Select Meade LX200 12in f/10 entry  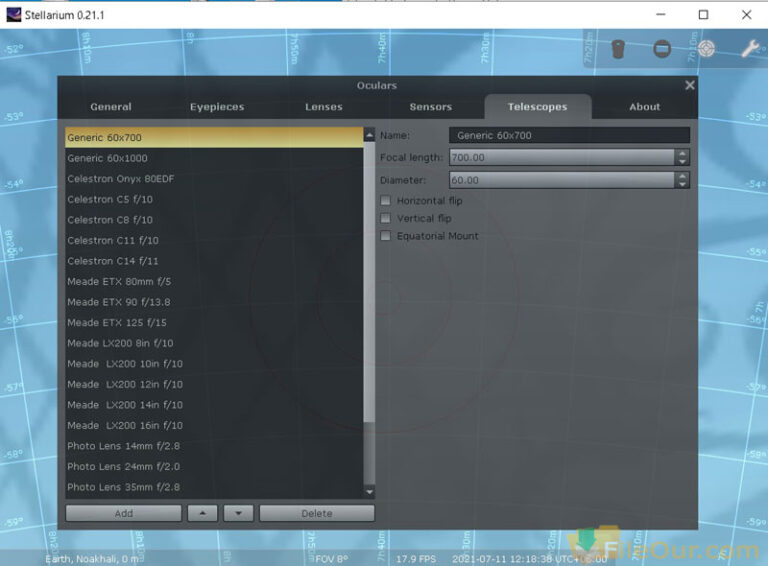pos(214,384)
